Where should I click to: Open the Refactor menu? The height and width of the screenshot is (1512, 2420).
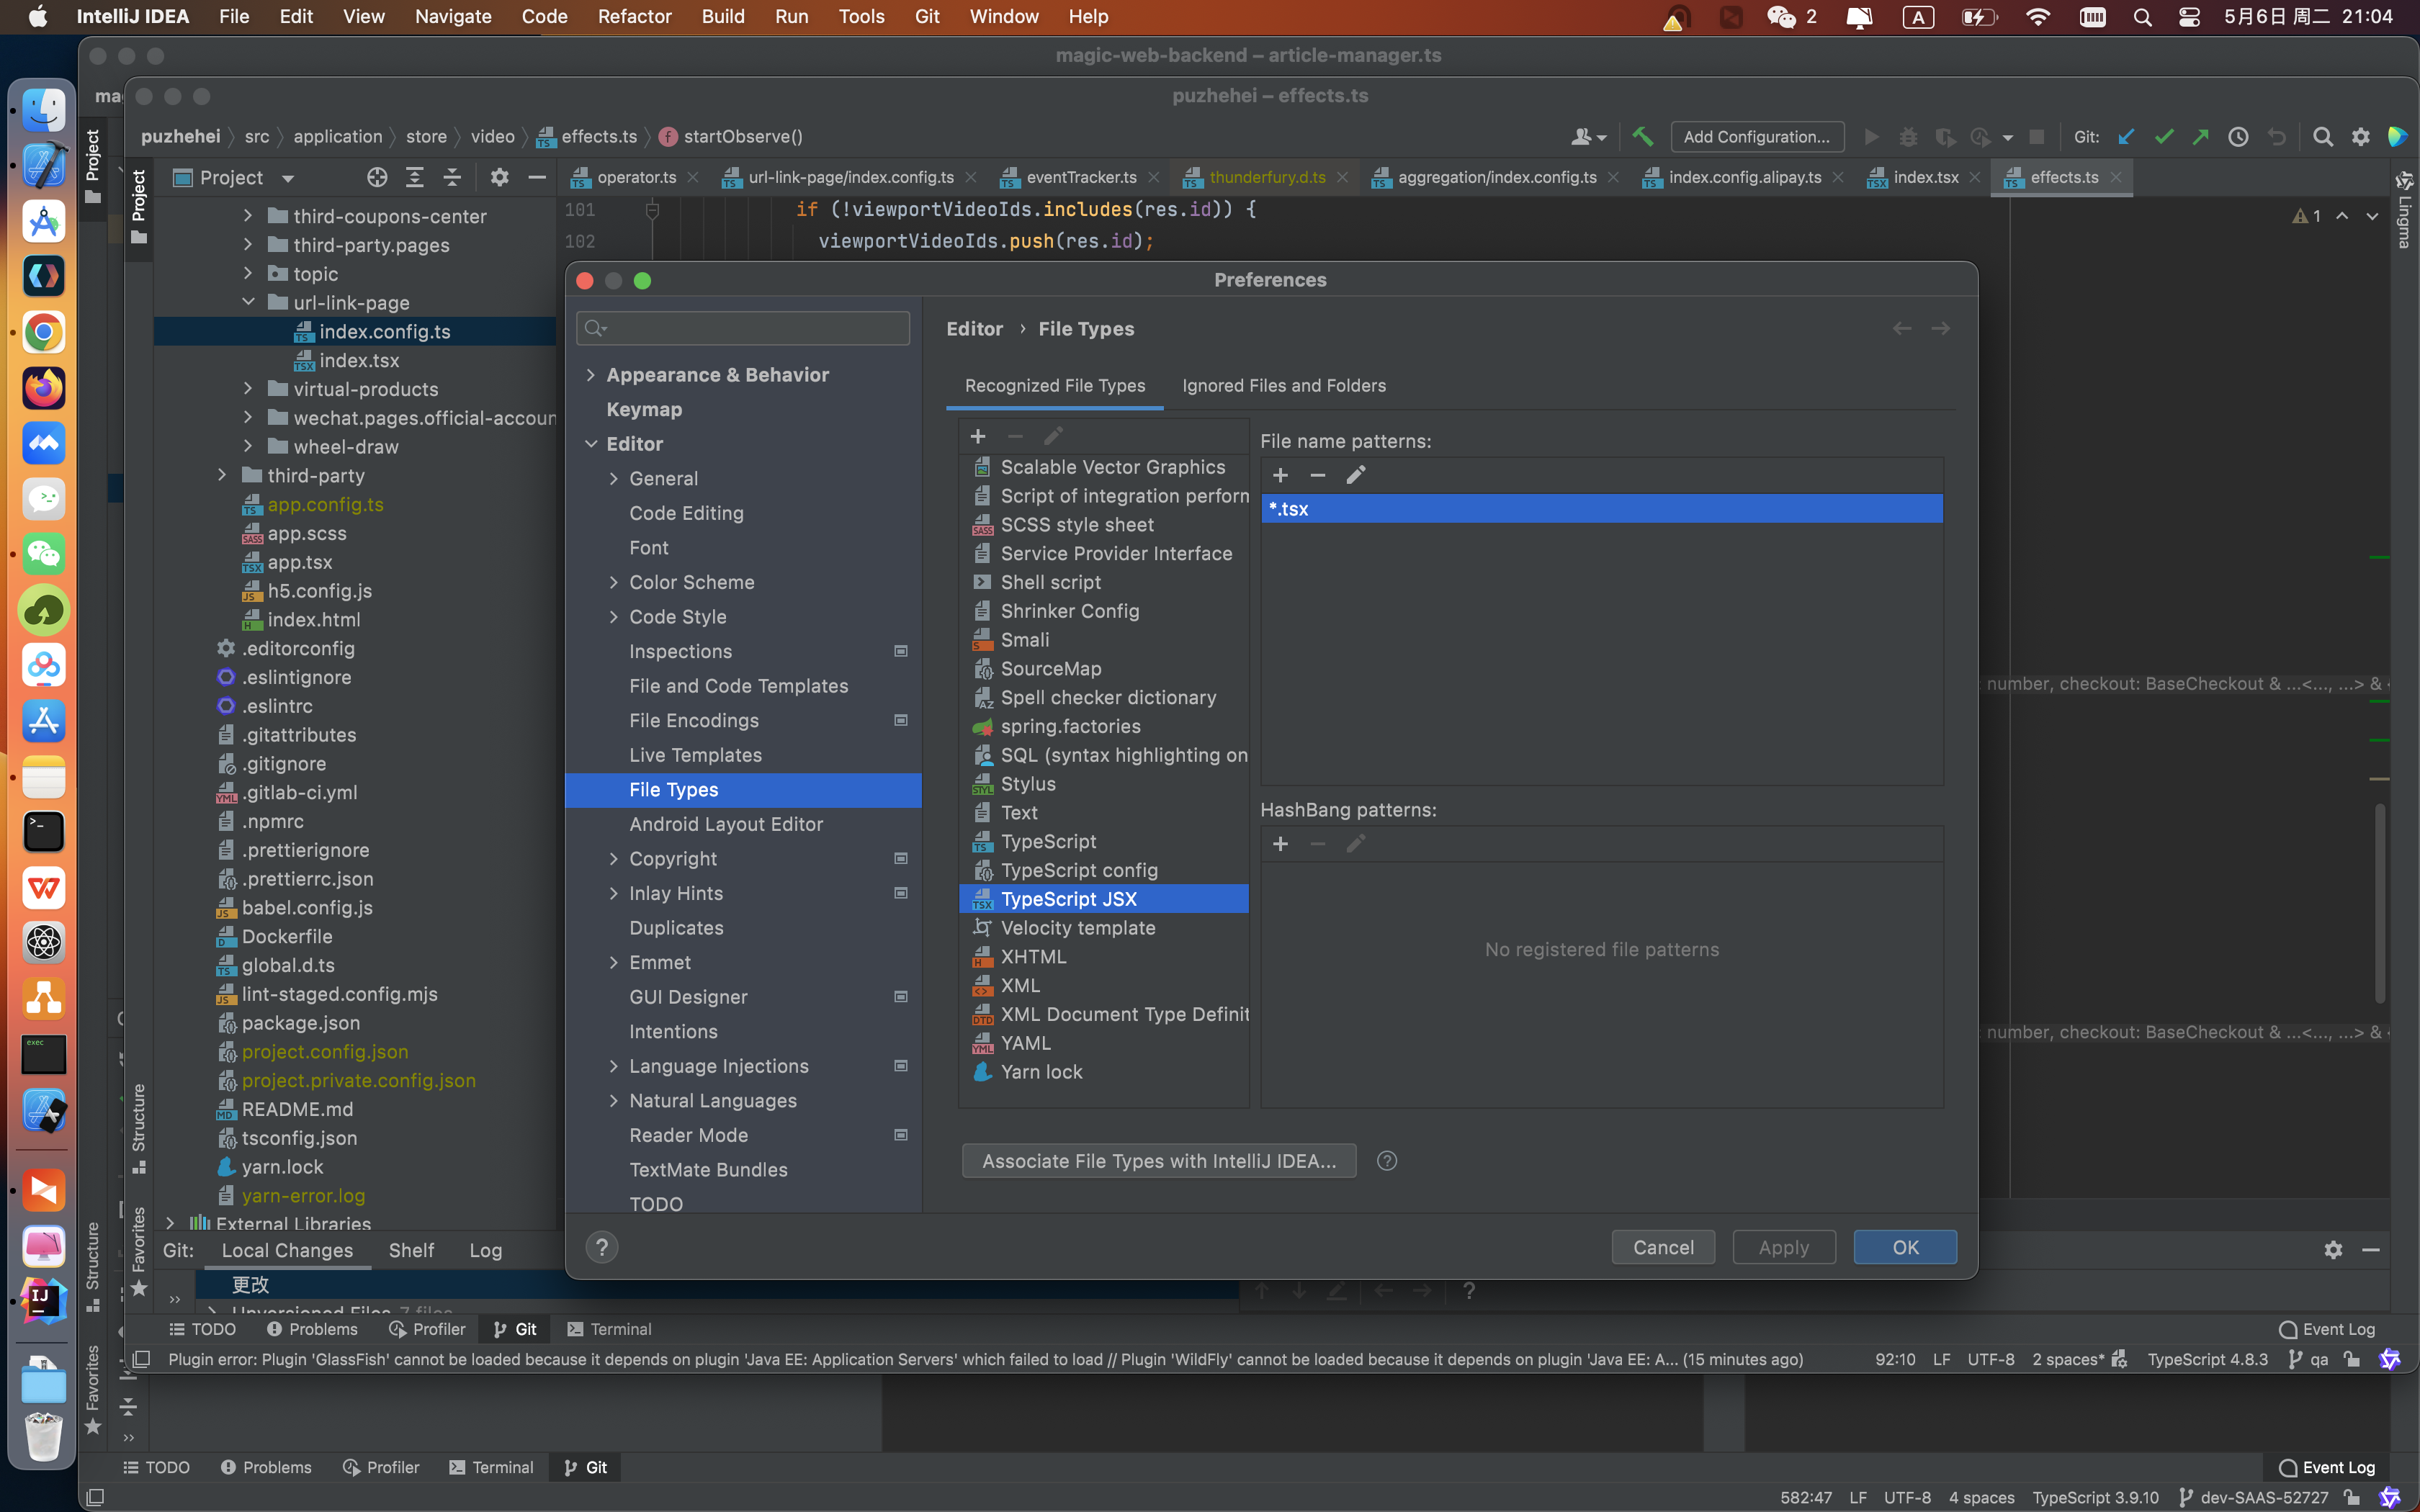click(633, 16)
